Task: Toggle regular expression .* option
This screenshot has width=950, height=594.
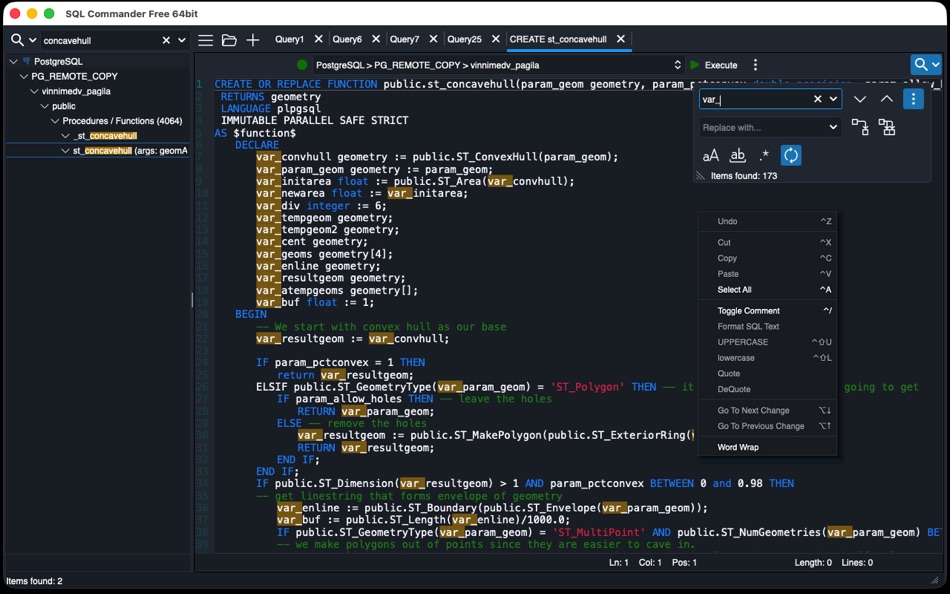Action: tap(764, 155)
